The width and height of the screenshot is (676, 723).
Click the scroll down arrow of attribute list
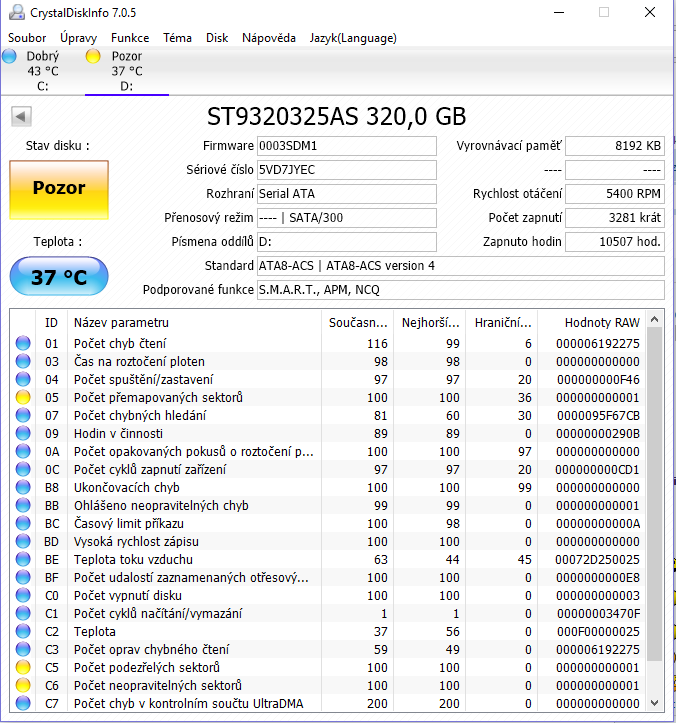pos(655,702)
